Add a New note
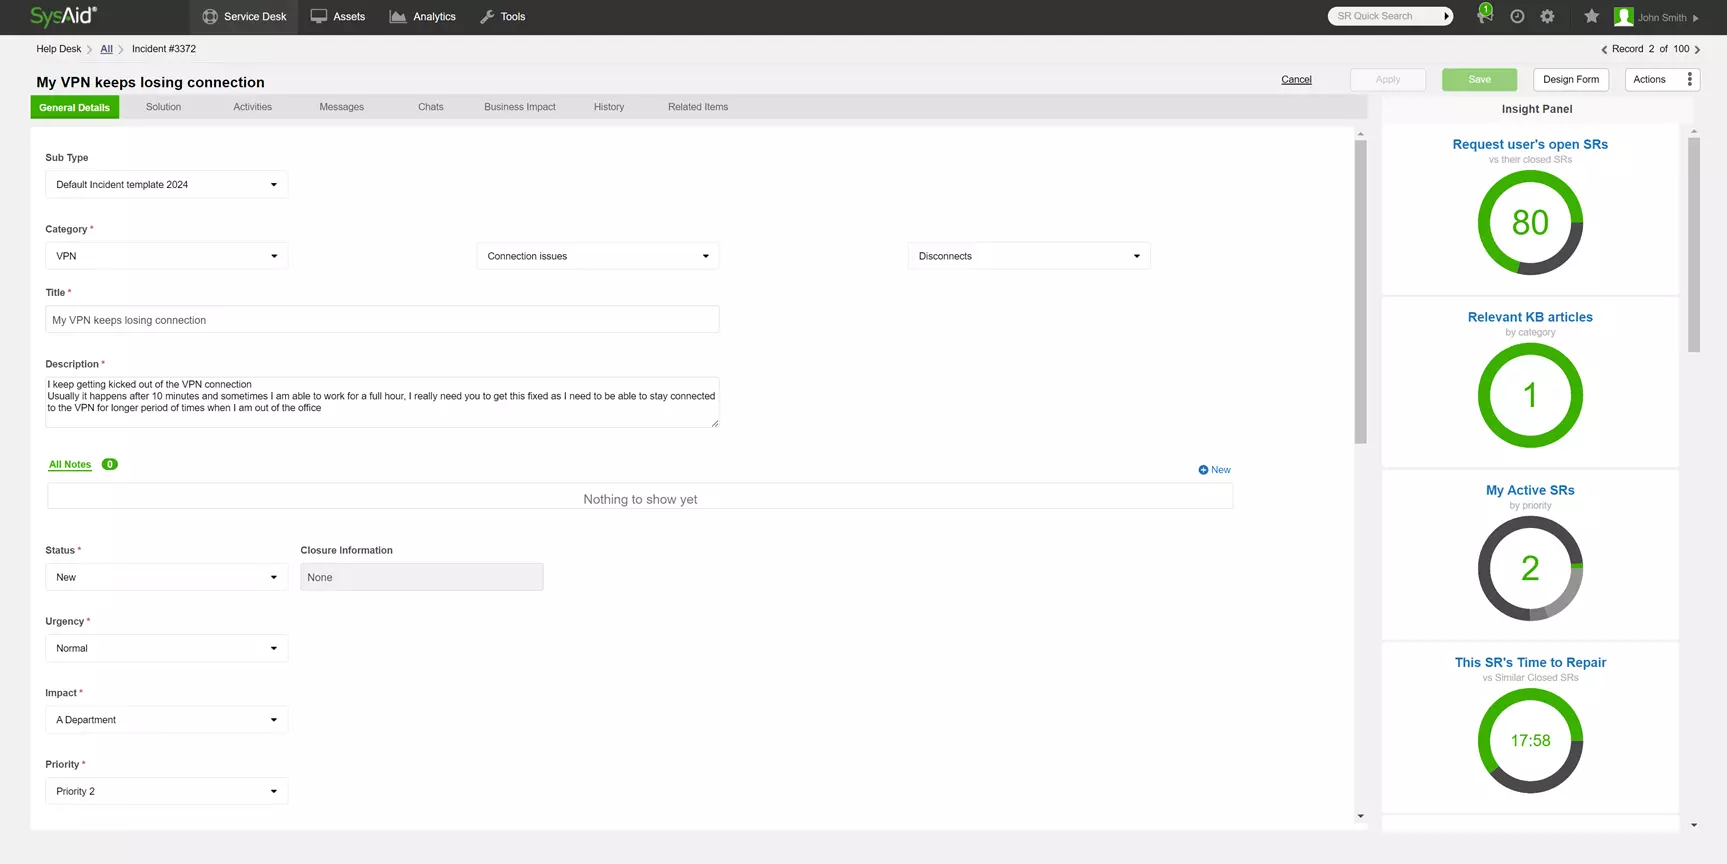This screenshot has width=1727, height=864. (1214, 470)
